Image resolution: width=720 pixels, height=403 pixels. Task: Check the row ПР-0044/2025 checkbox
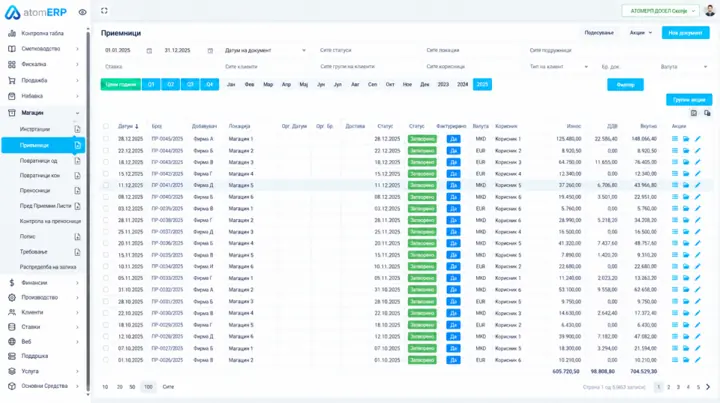pyautogui.click(x=106, y=151)
